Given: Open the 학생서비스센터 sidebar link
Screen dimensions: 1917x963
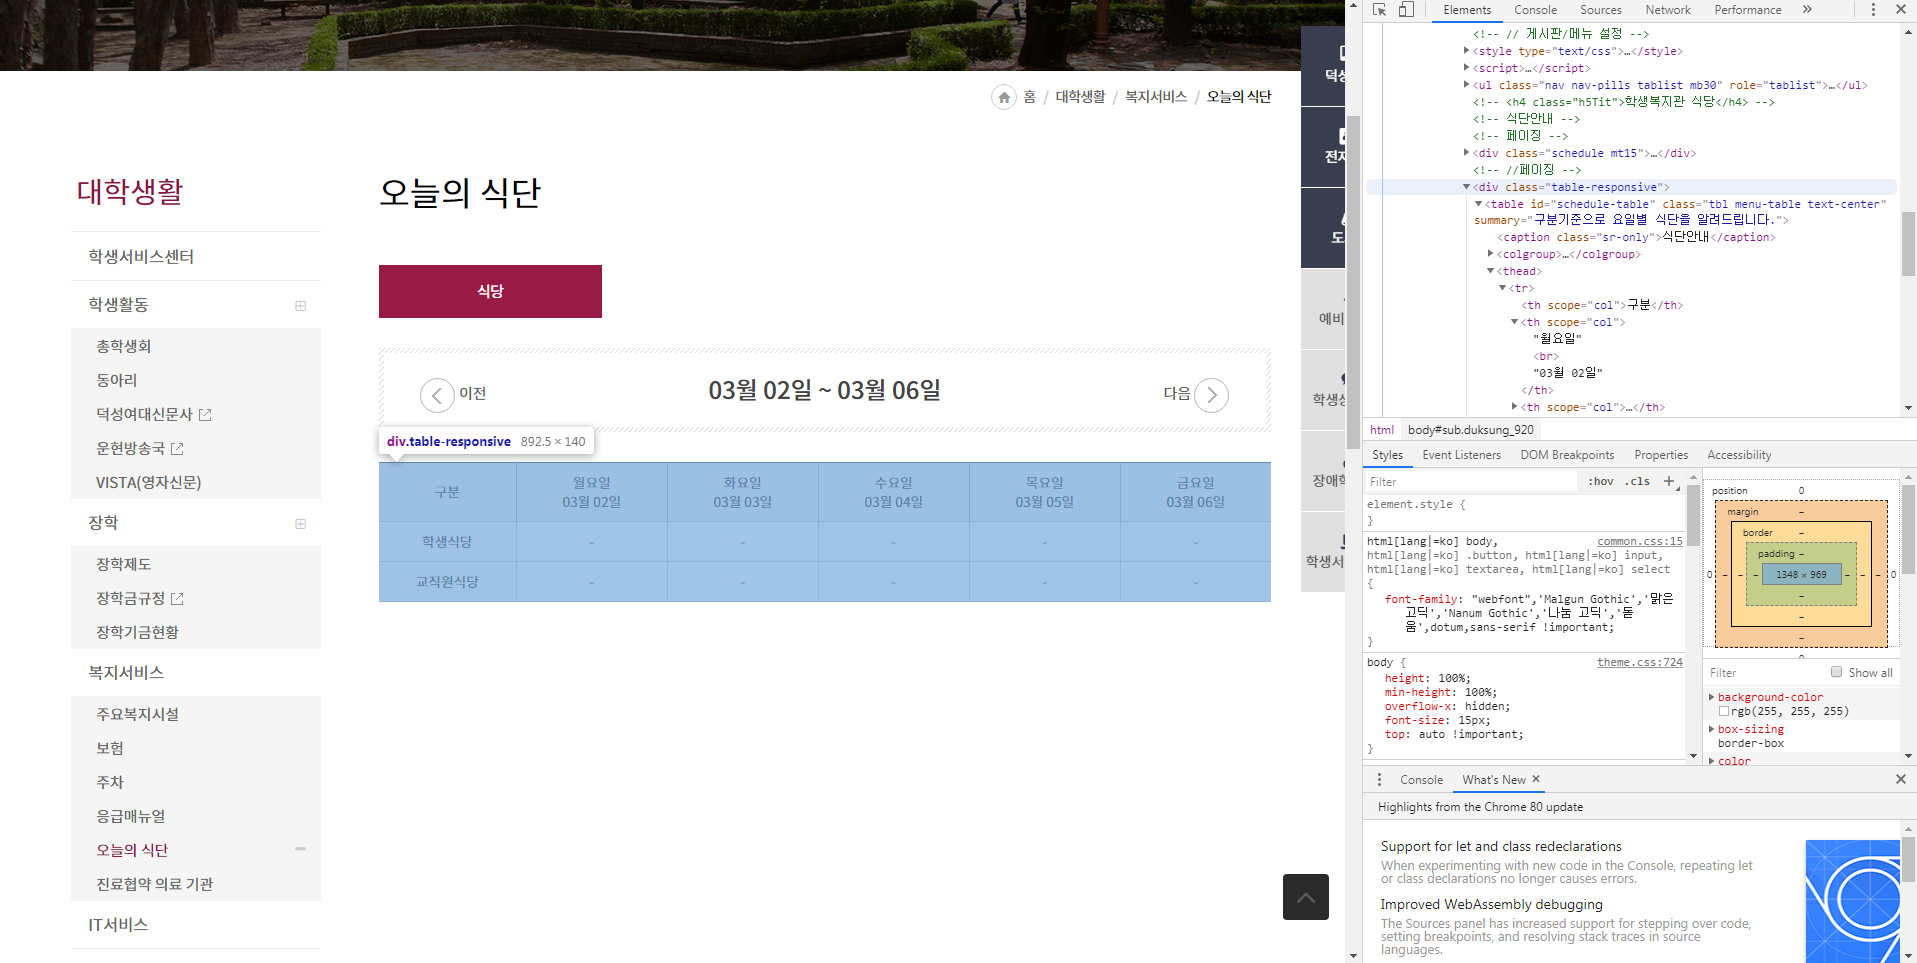Looking at the screenshot, I should (141, 257).
